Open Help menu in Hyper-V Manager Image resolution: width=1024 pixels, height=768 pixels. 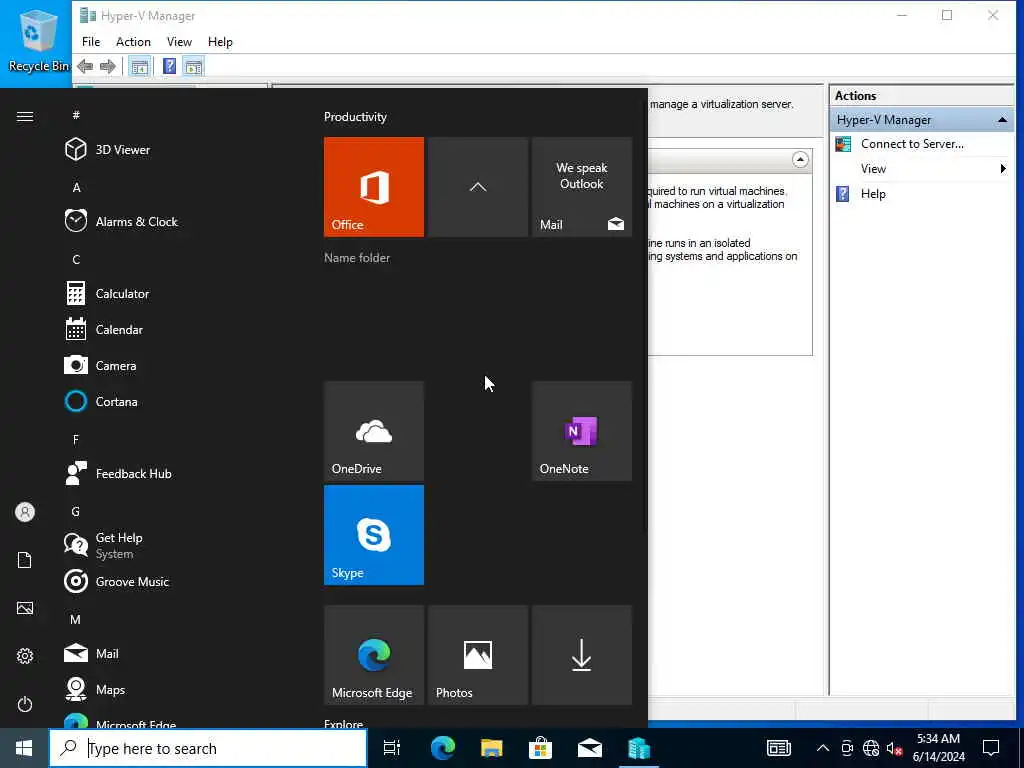[x=220, y=42]
